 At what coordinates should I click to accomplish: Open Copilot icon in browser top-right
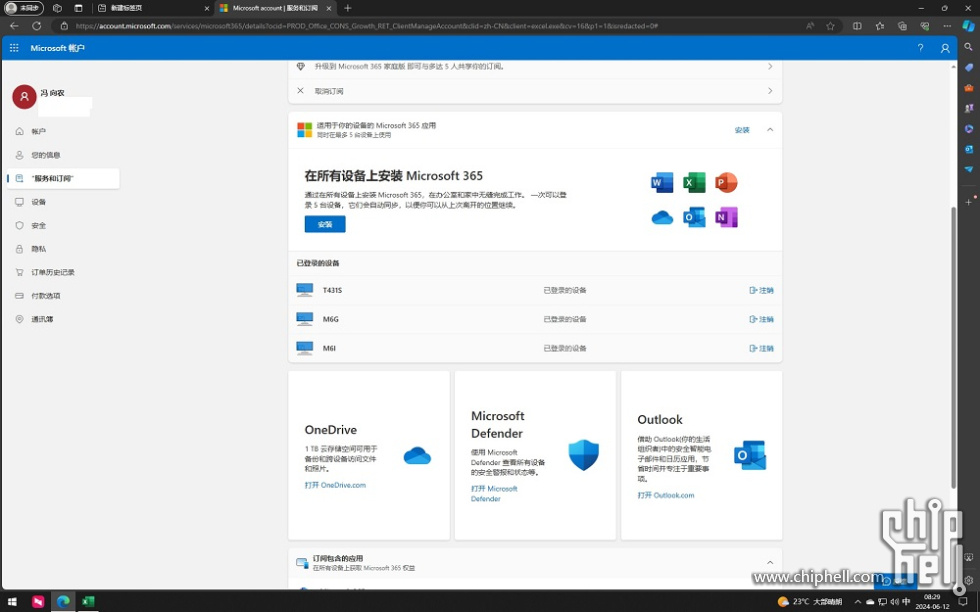(x=968, y=26)
